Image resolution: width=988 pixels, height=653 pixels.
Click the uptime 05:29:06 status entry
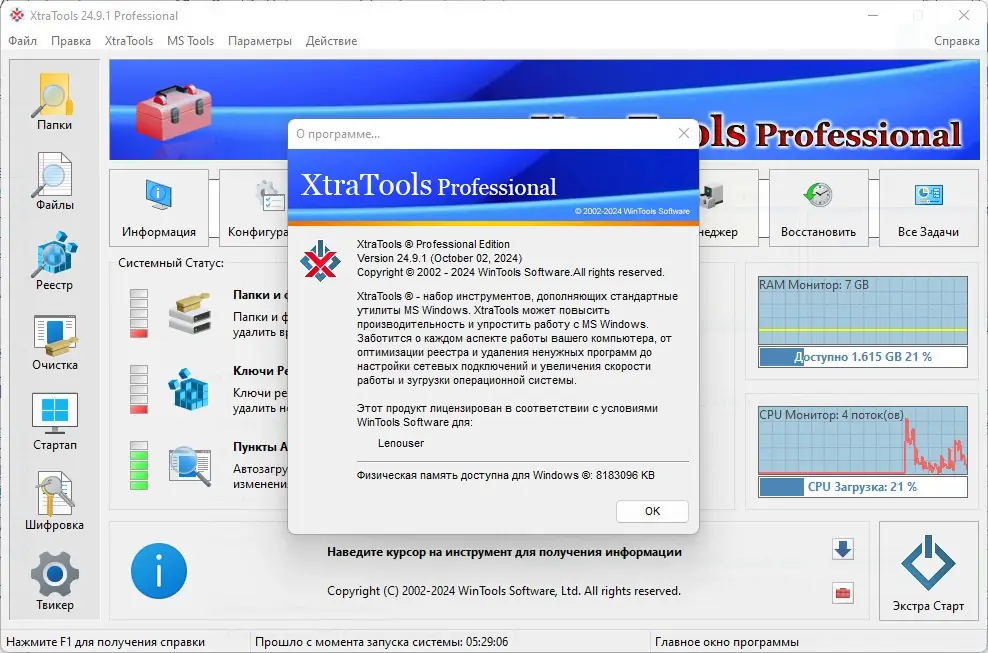point(381,642)
